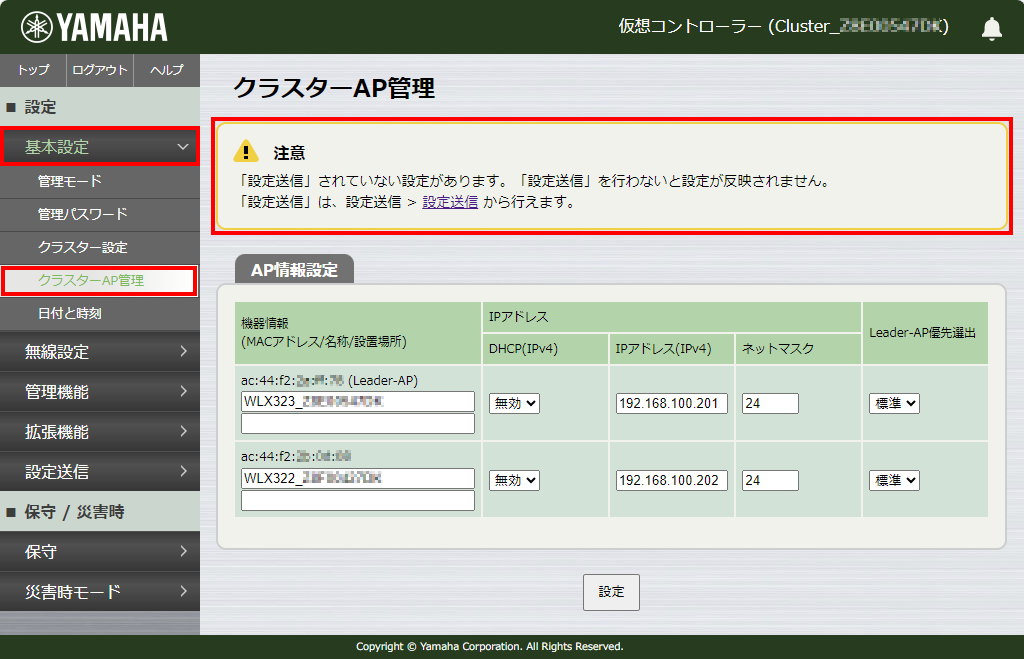Go to 日付と時刻 settings

(70, 313)
